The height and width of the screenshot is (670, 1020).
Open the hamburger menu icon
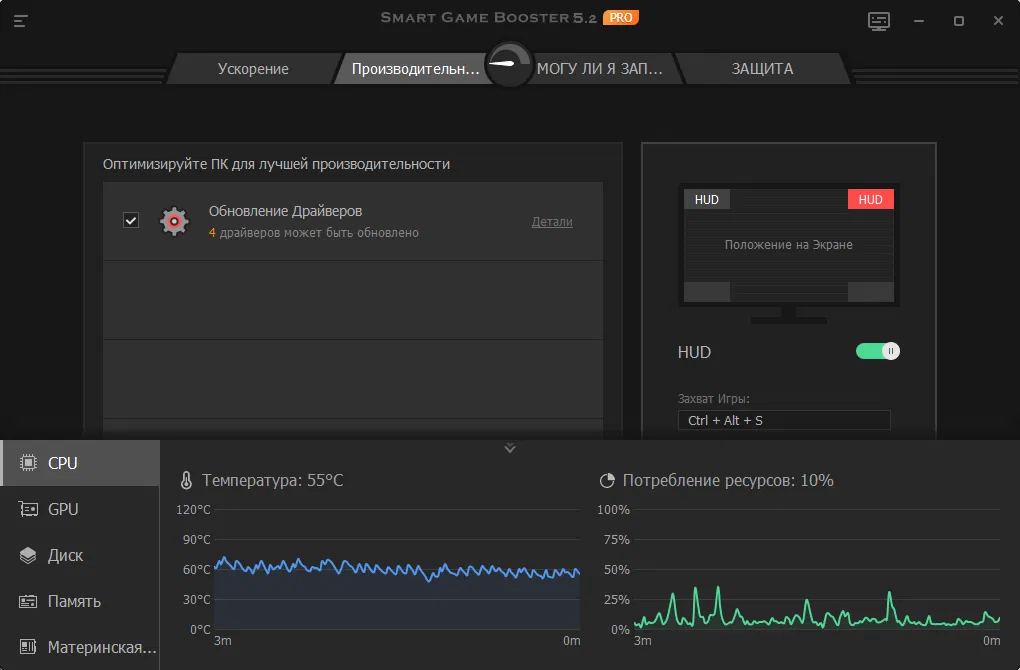click(21, 20)
